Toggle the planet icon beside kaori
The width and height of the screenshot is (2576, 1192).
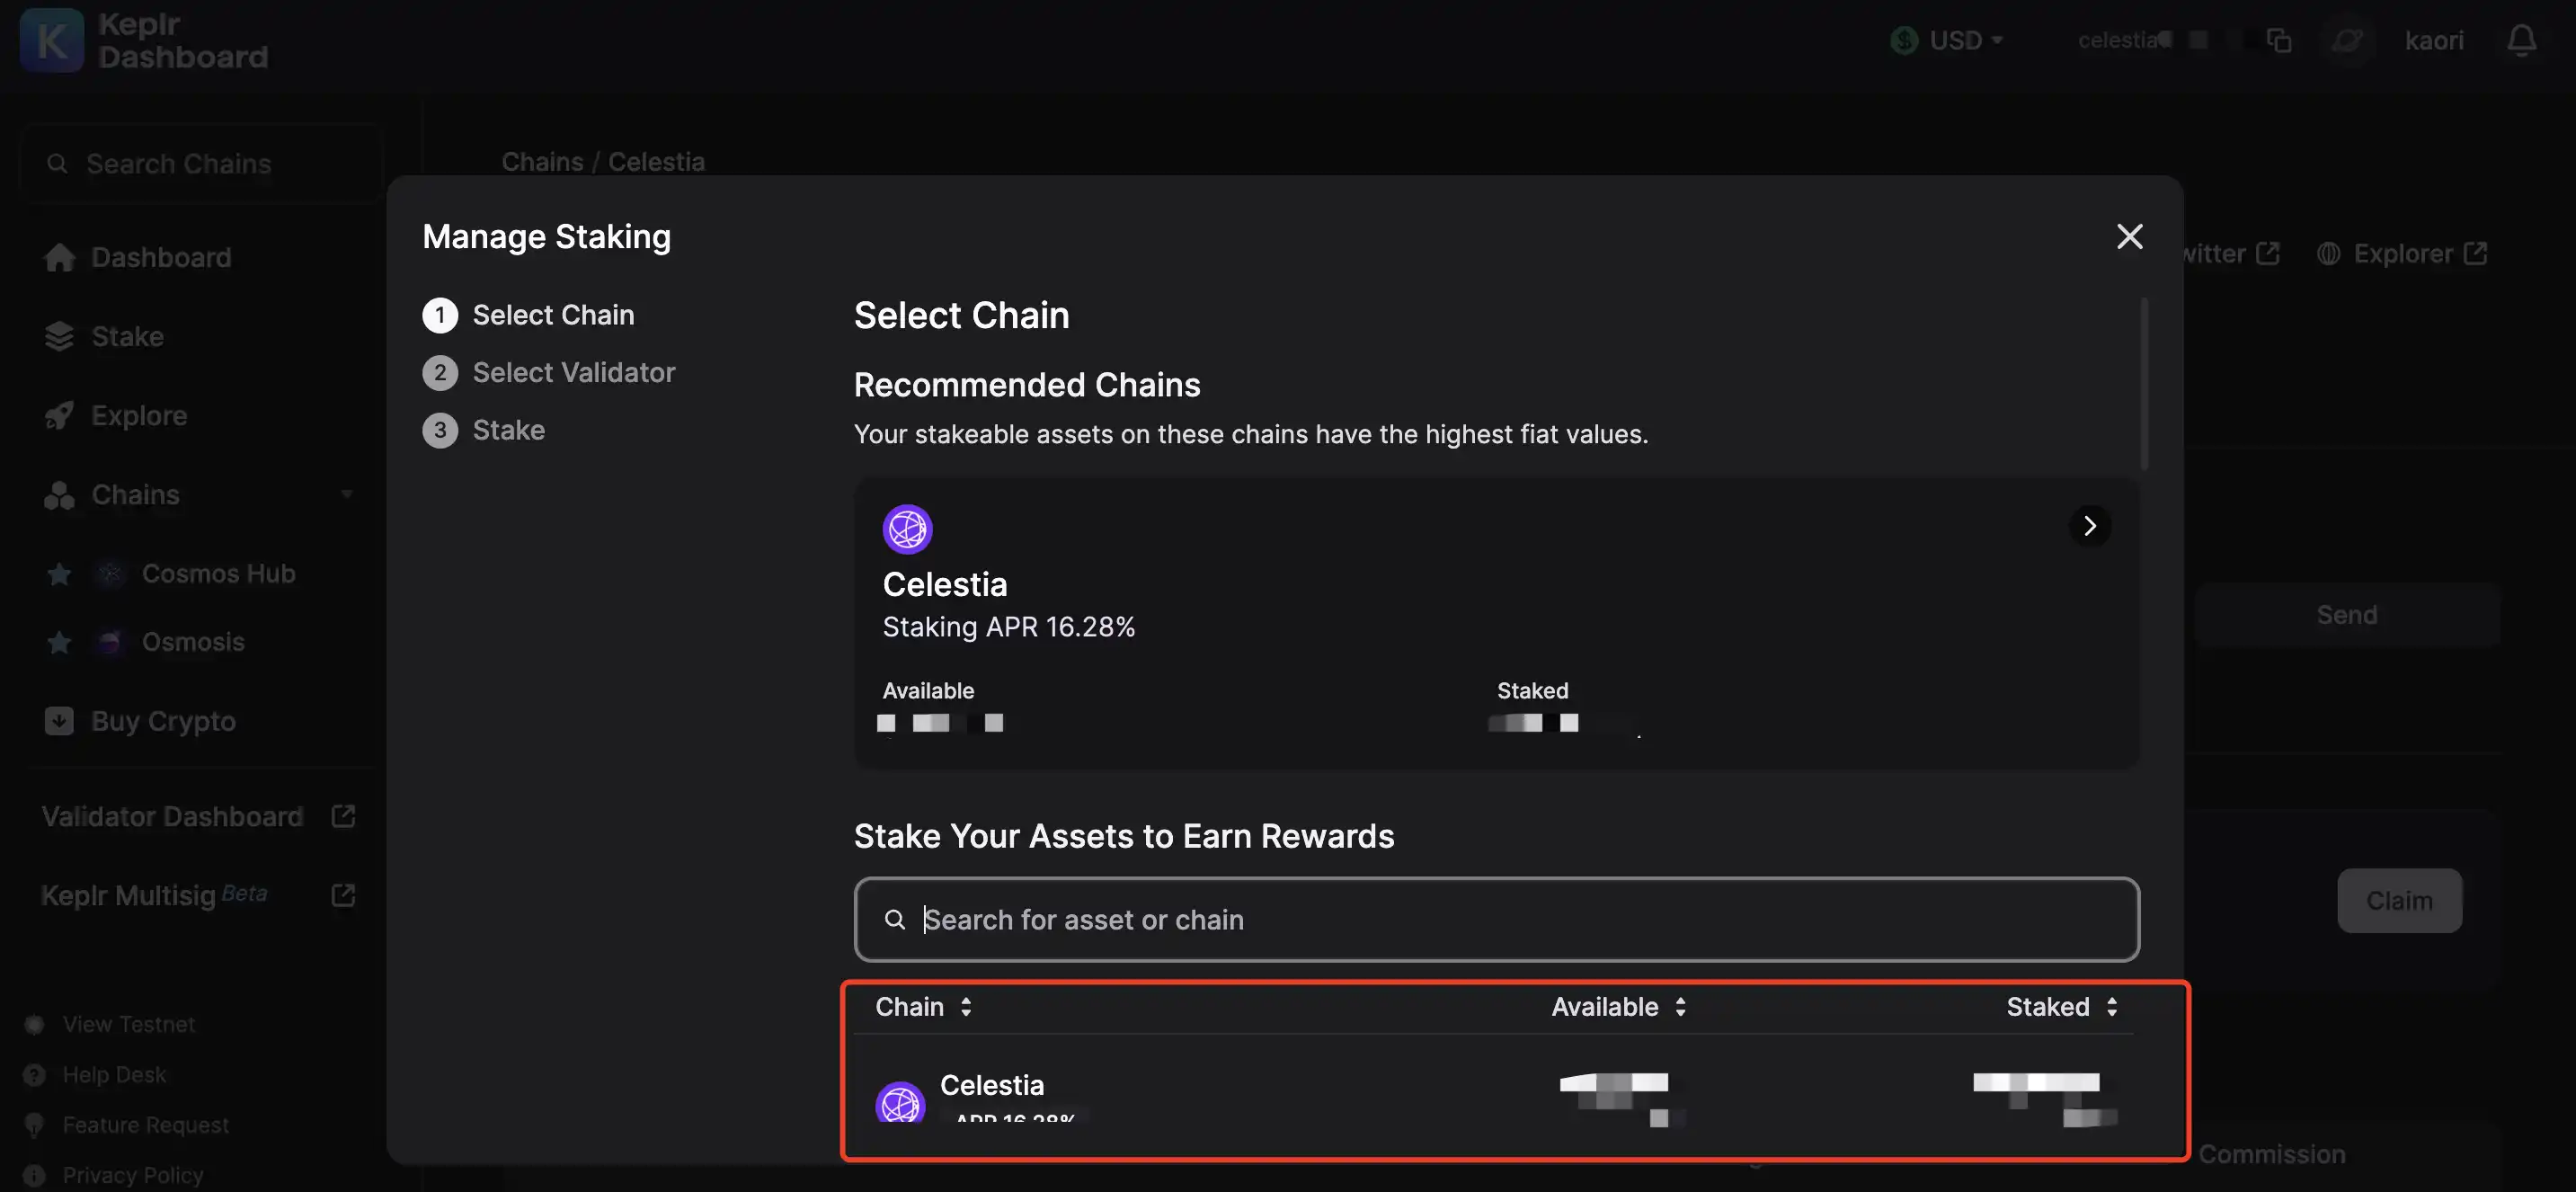2346,40
